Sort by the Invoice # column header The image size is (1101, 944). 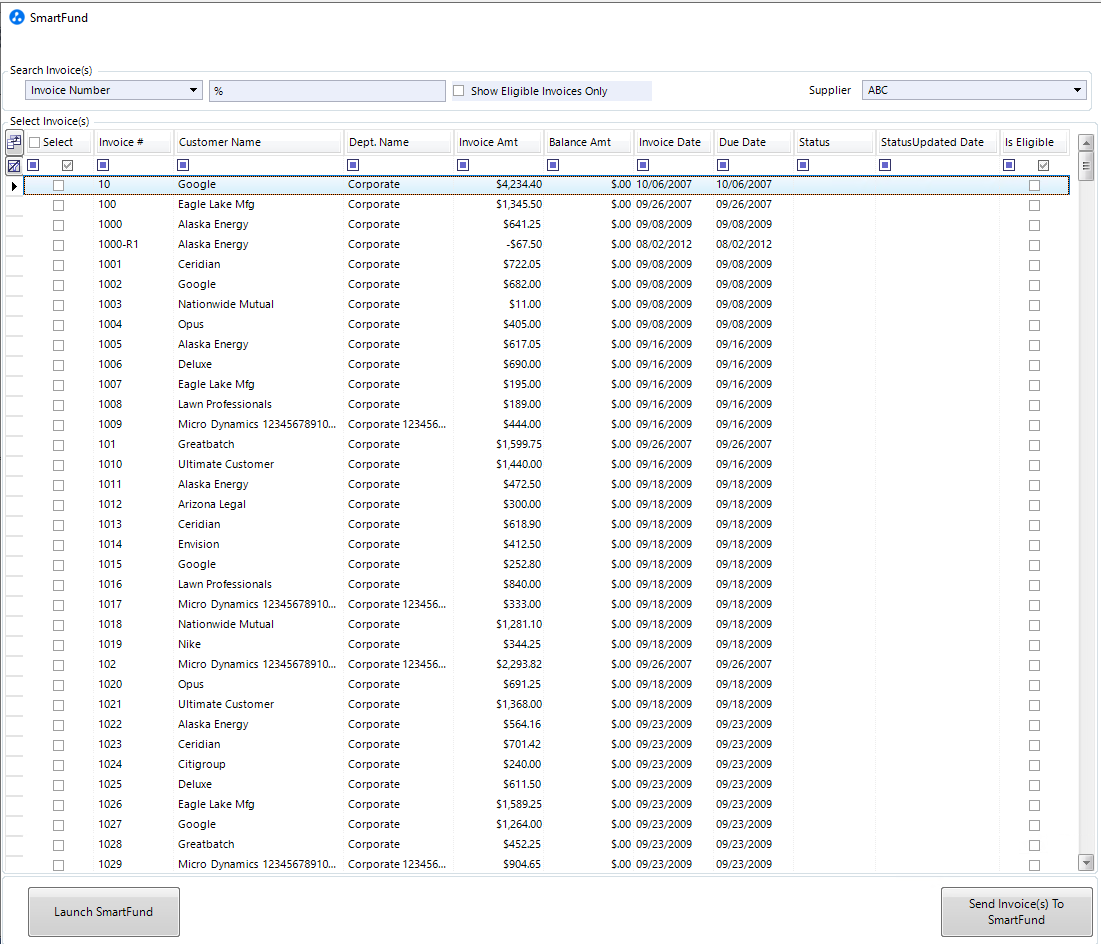click(x=133, y=142)
